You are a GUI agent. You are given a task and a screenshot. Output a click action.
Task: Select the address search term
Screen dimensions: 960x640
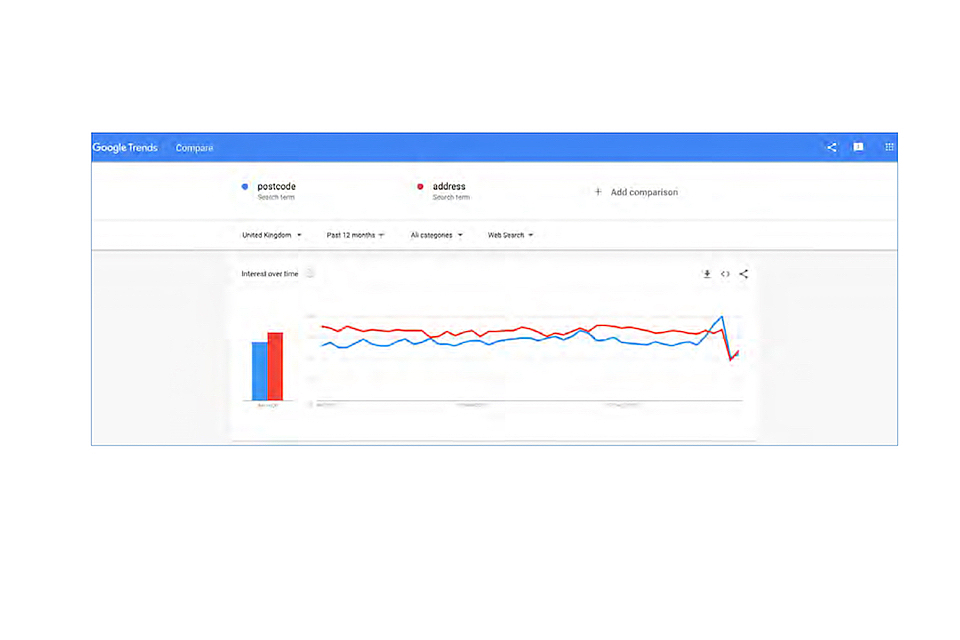(449, 187)
